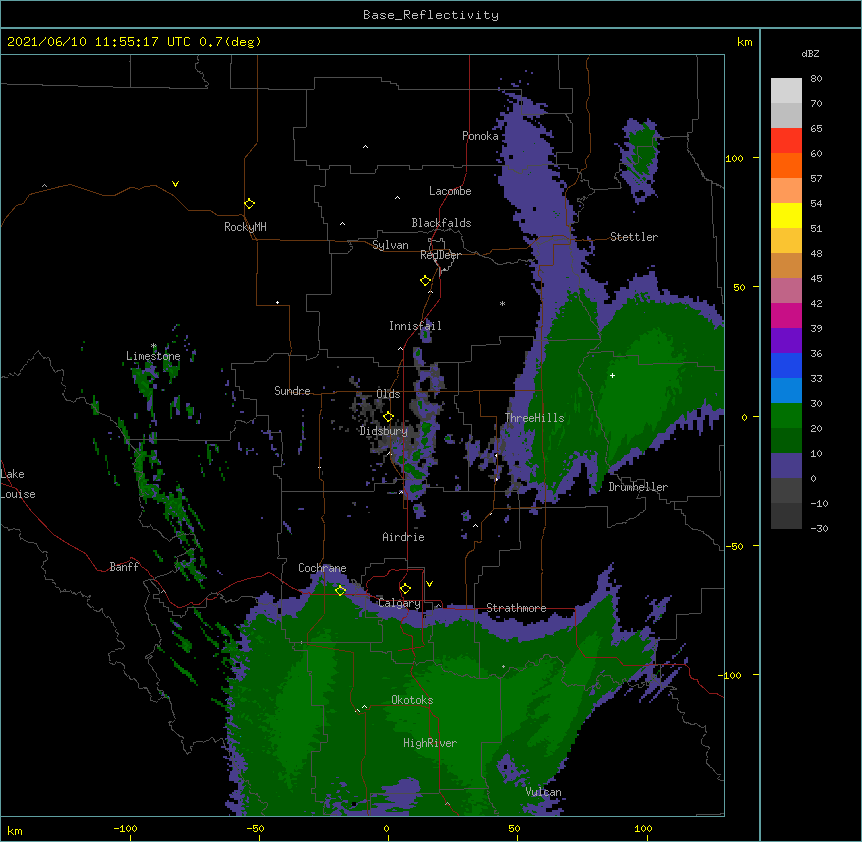
Task: Click the Didsbury city label
Action: point(384,431)
